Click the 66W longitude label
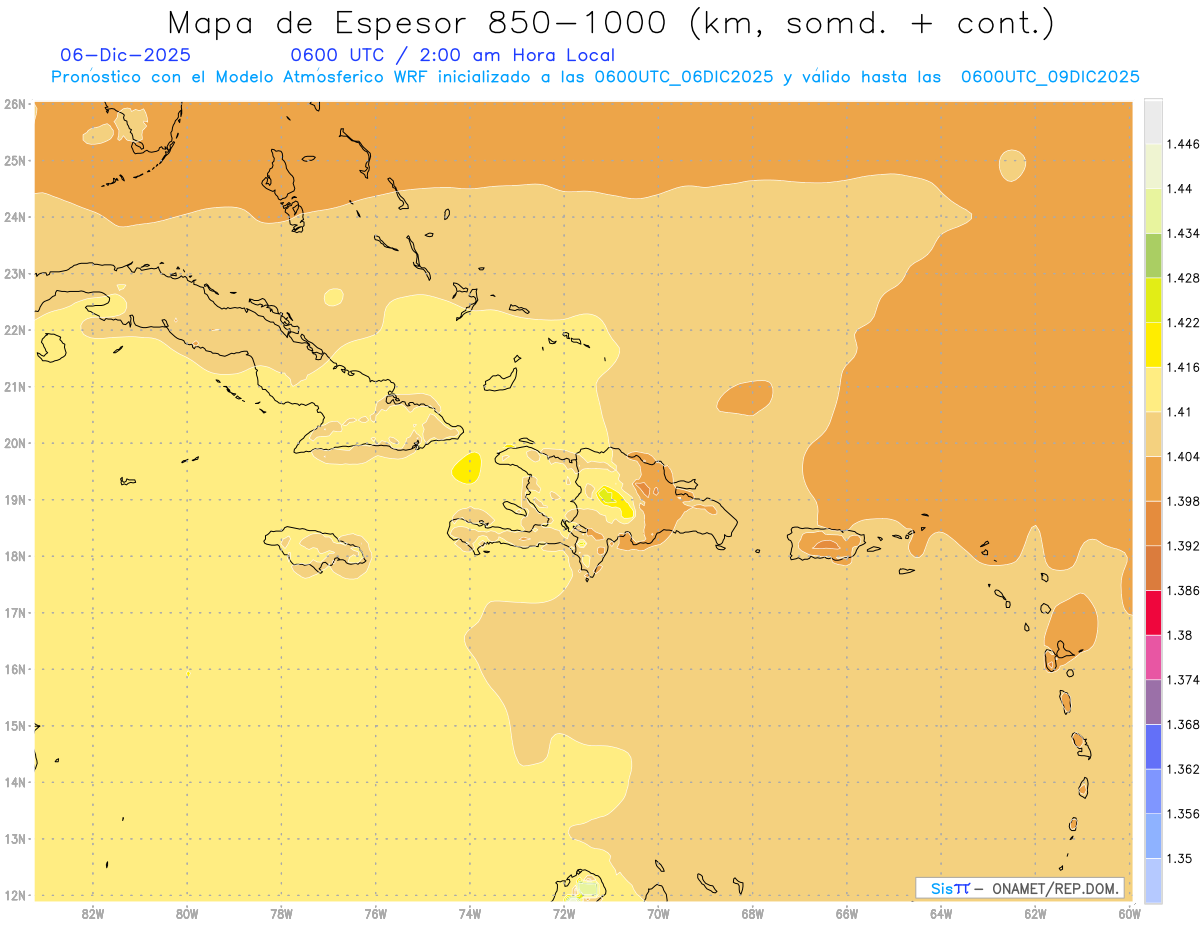This screenshot has width=1200, height=927. 847,914
